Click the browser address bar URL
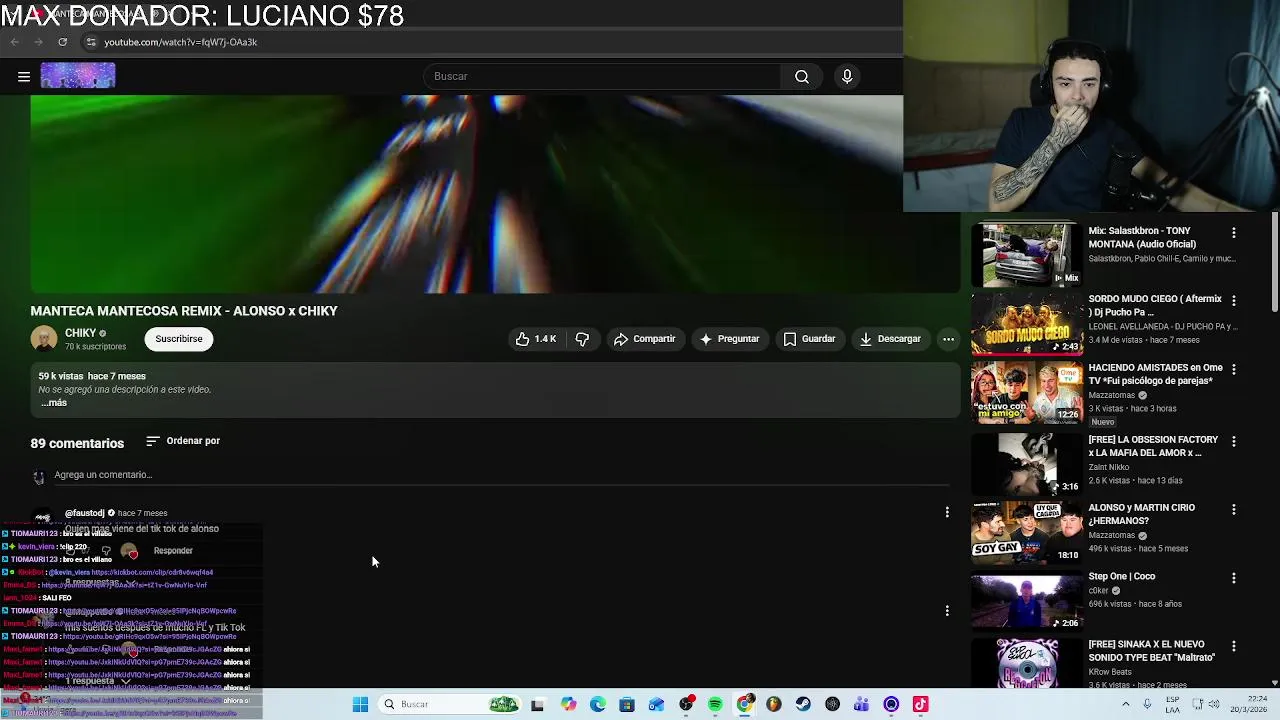This screenshot has width=1280, height=720. [181, 42]
